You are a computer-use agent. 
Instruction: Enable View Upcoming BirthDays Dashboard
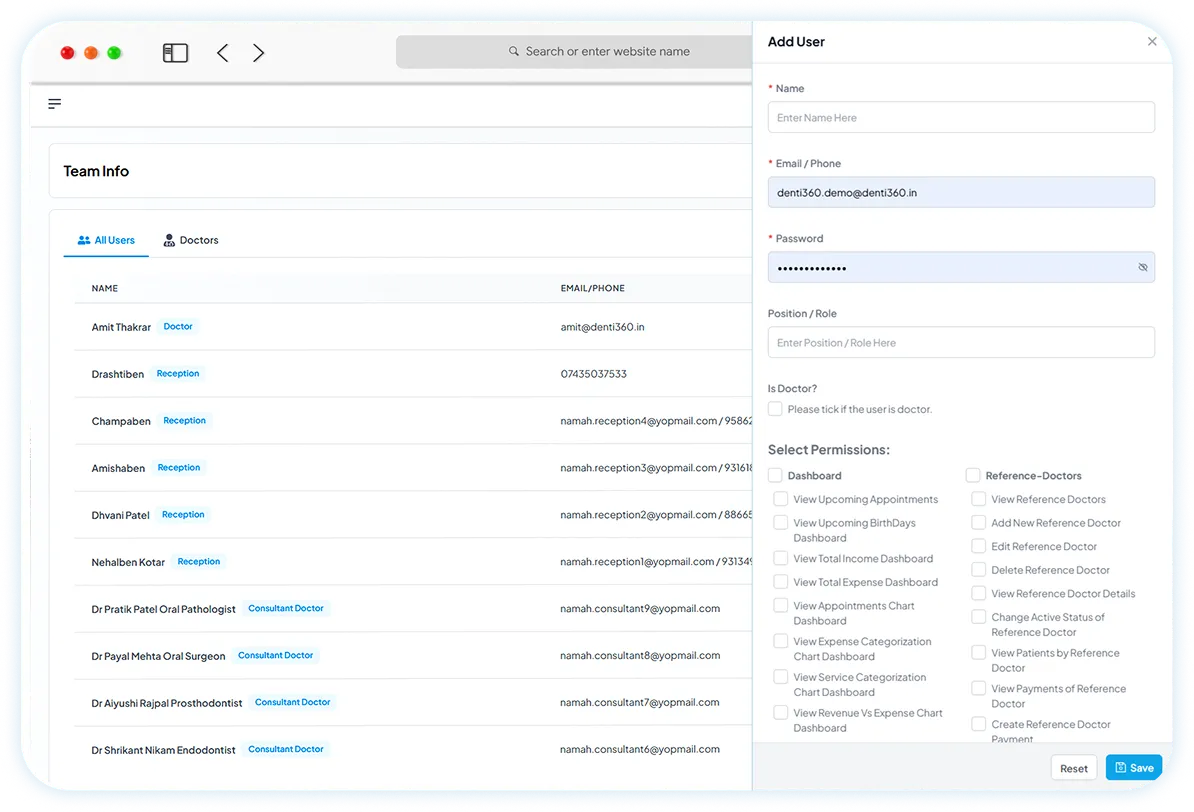tap(781, 523)
